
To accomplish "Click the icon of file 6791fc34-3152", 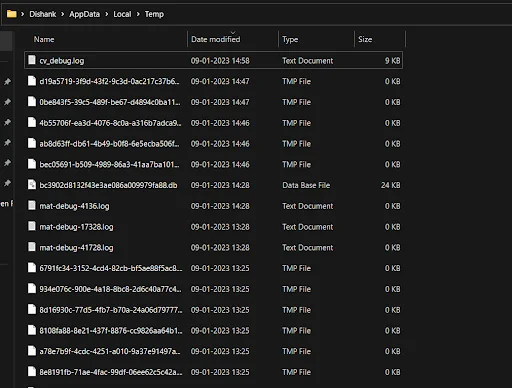I will click(32, 267).
